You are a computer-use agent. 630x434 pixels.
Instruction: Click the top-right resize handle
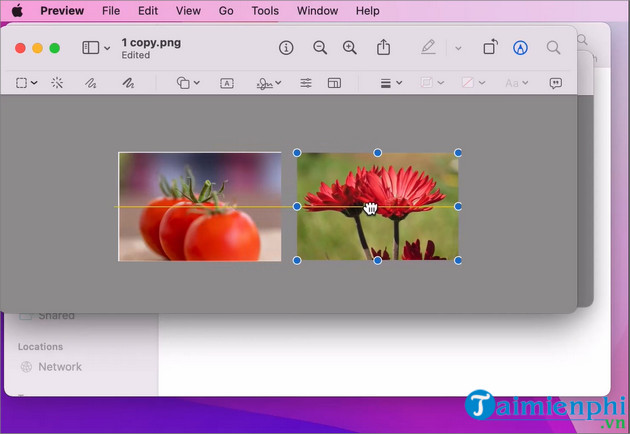(x=458, y=153)
